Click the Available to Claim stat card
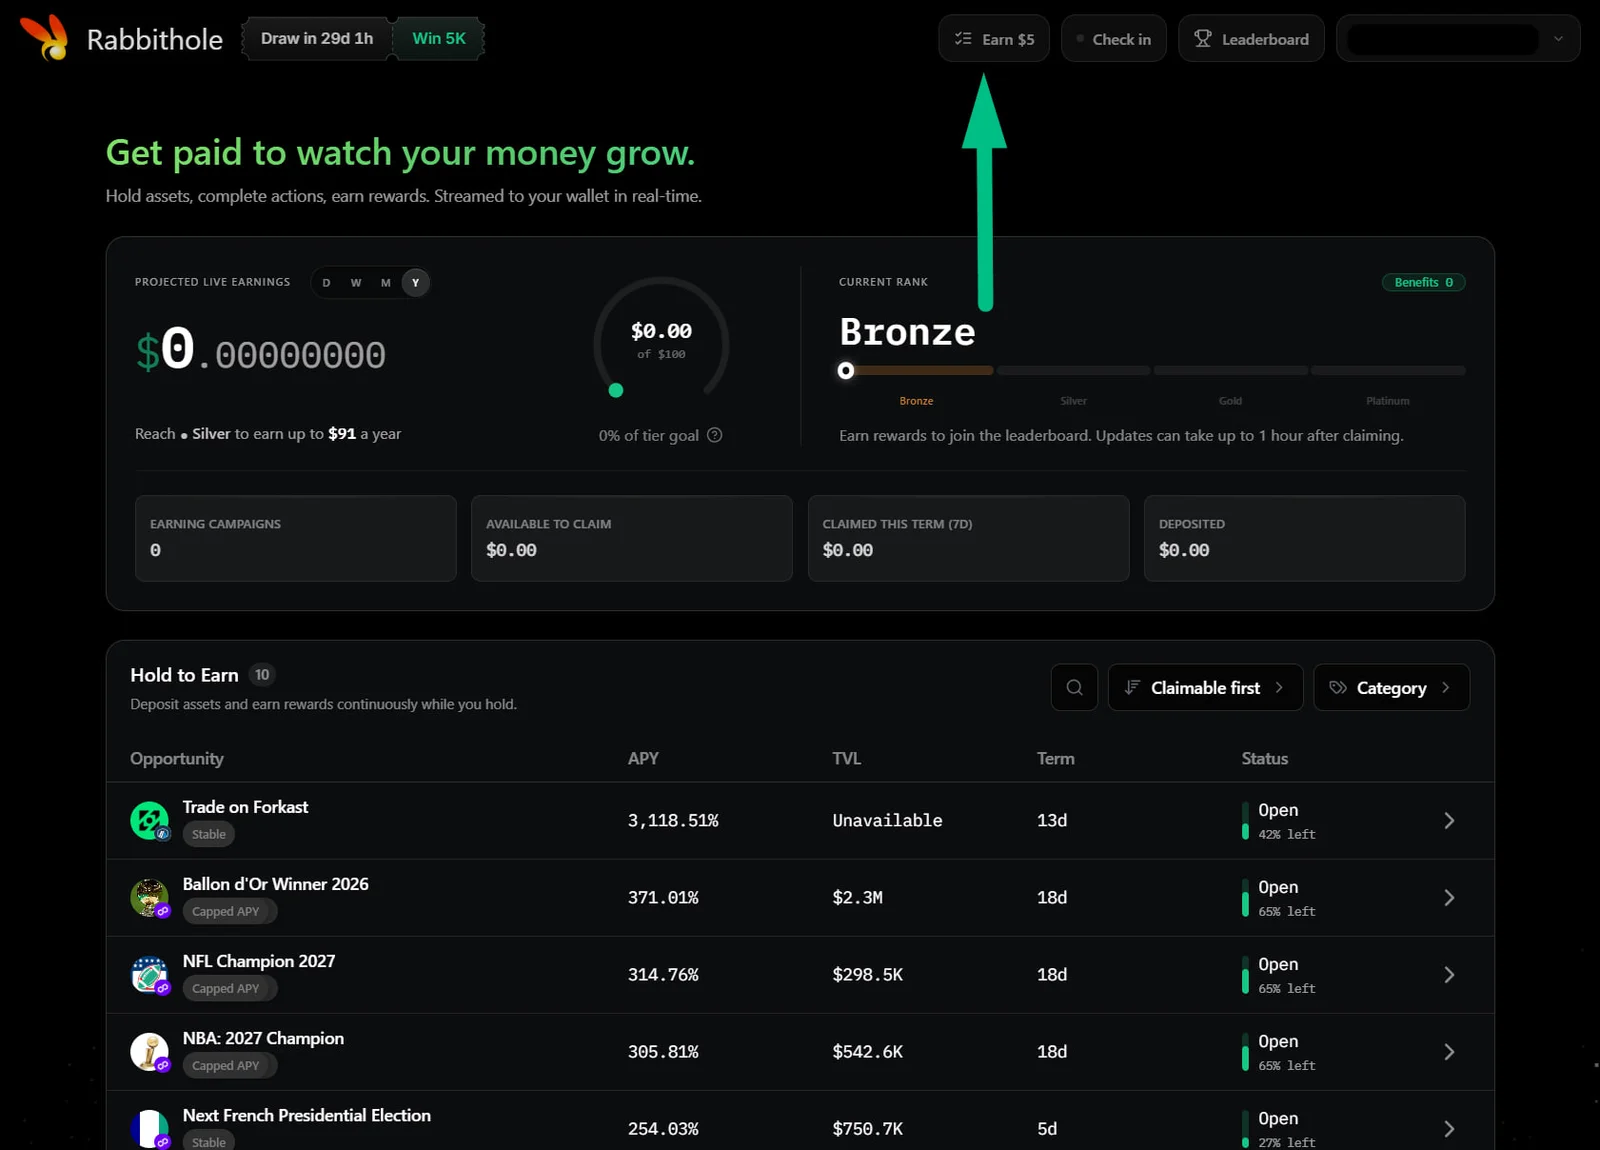This screenshot has height=1150, width=1600. 632,538
